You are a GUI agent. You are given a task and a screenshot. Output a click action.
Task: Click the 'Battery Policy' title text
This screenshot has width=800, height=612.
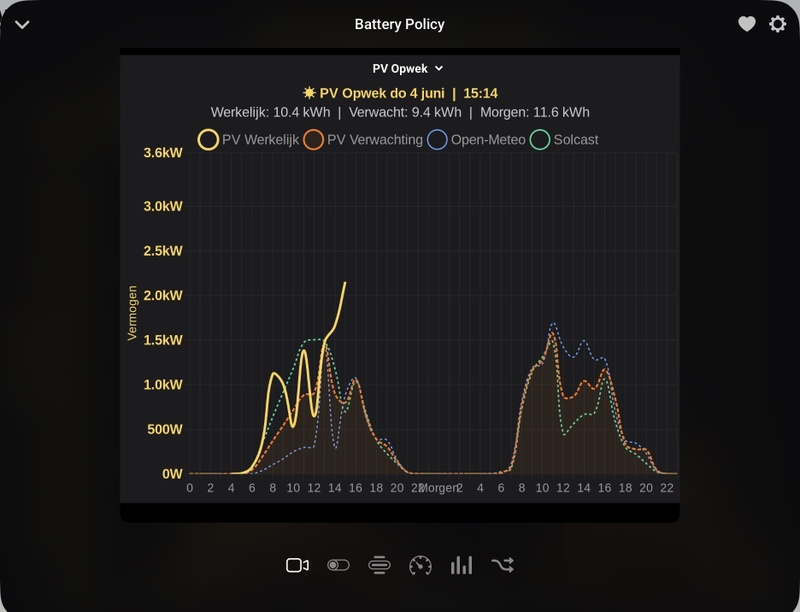point(399,24)
